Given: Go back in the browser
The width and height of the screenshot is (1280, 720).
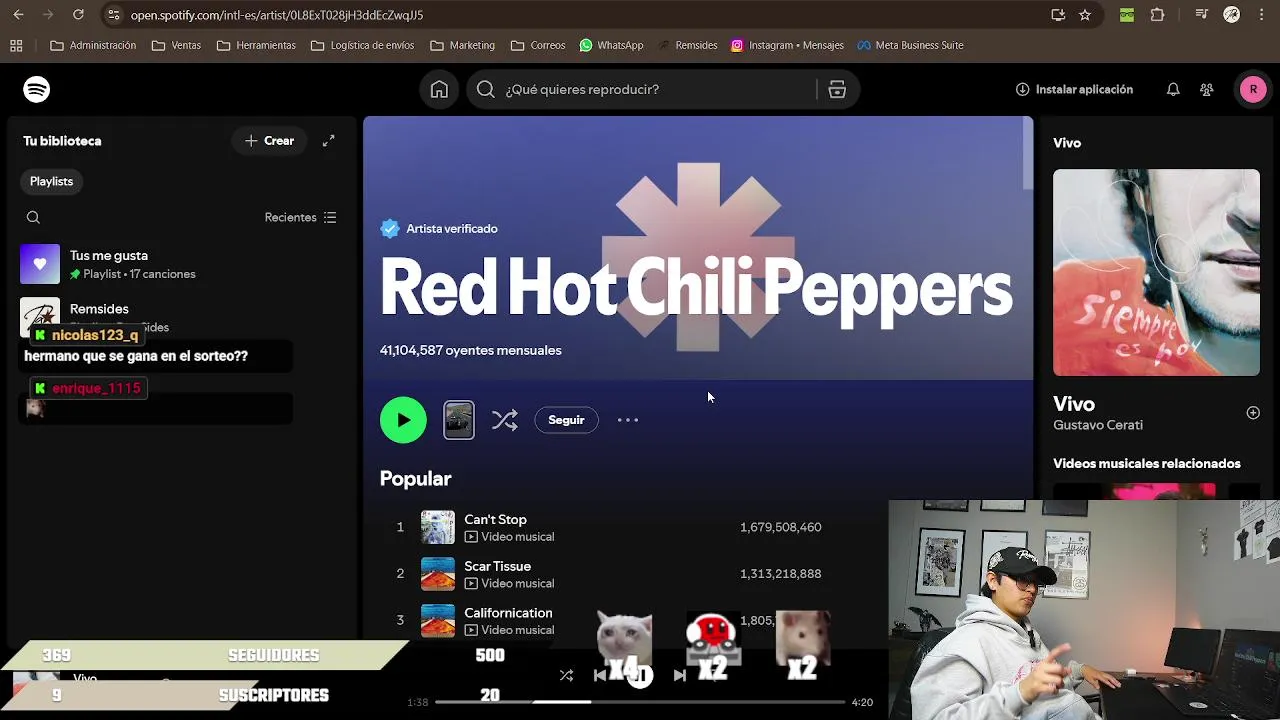Looking at the screenshot, I should pos(18,15).
